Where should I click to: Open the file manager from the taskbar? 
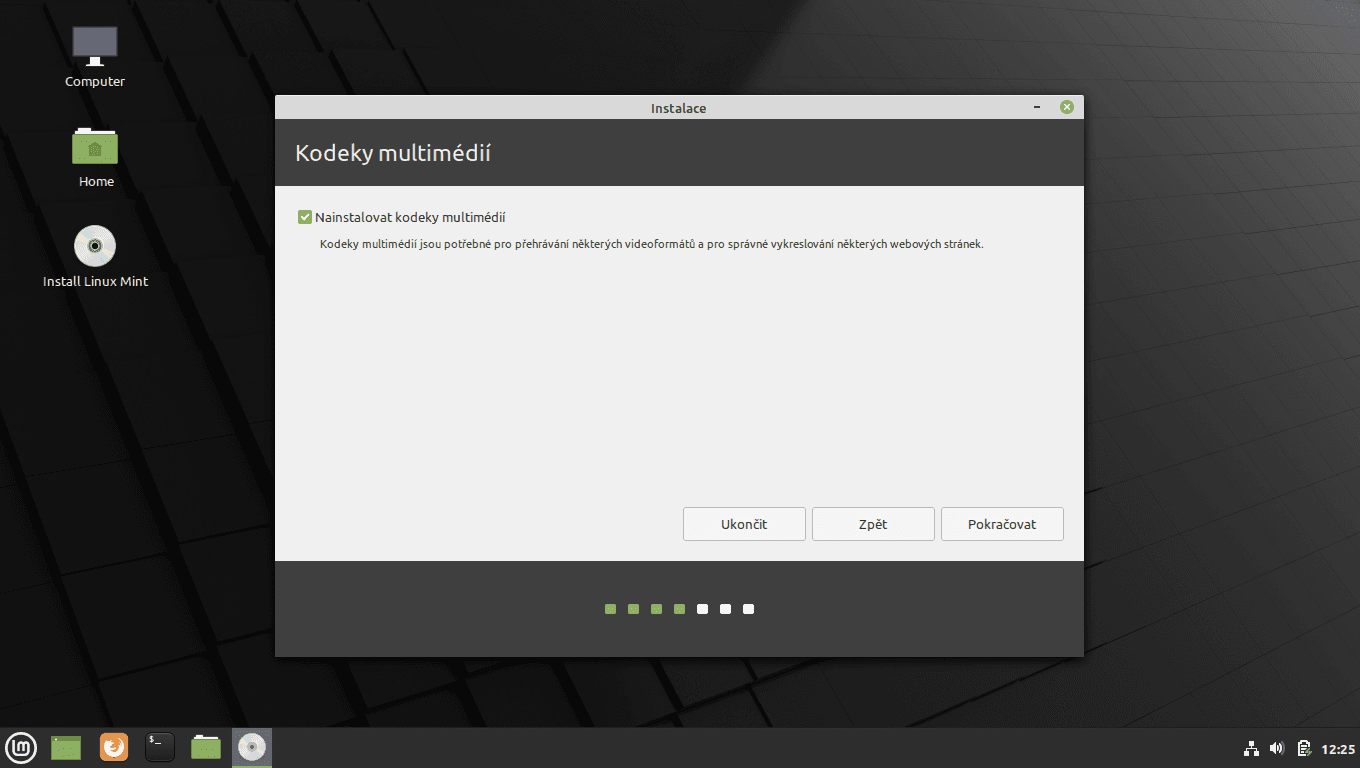click(205, 747)
